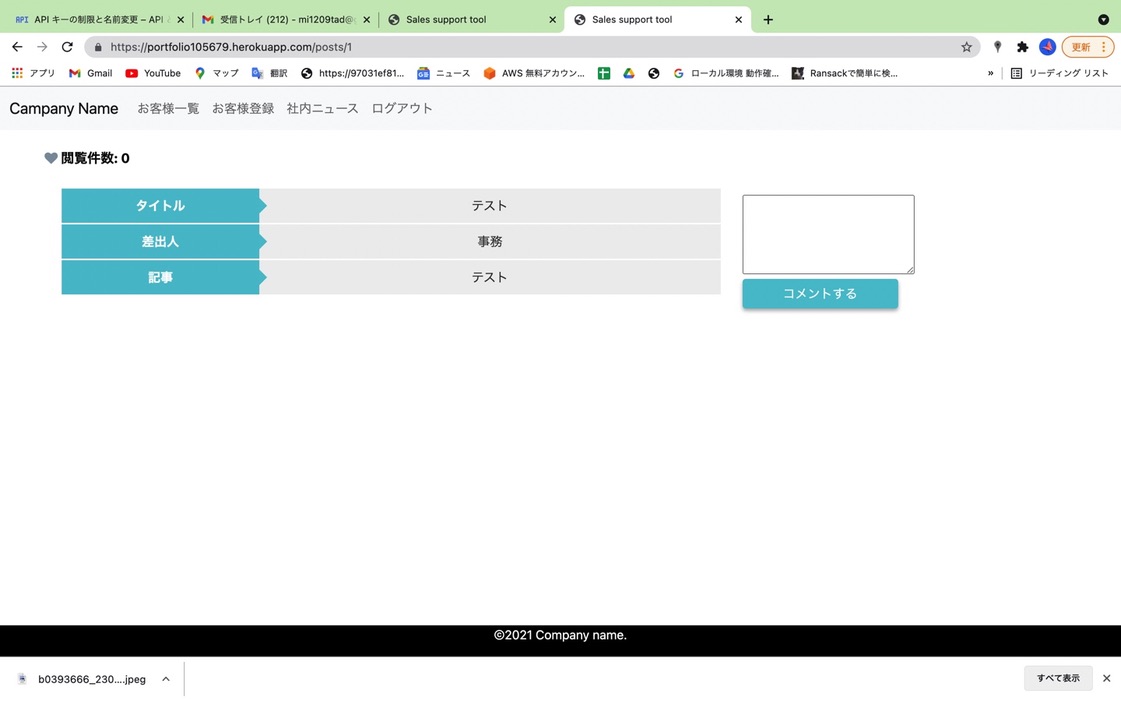The width and height of the screenshot is (1121, 701).
Task: Click the URL address bar
Action: click(x=533, y=47)
